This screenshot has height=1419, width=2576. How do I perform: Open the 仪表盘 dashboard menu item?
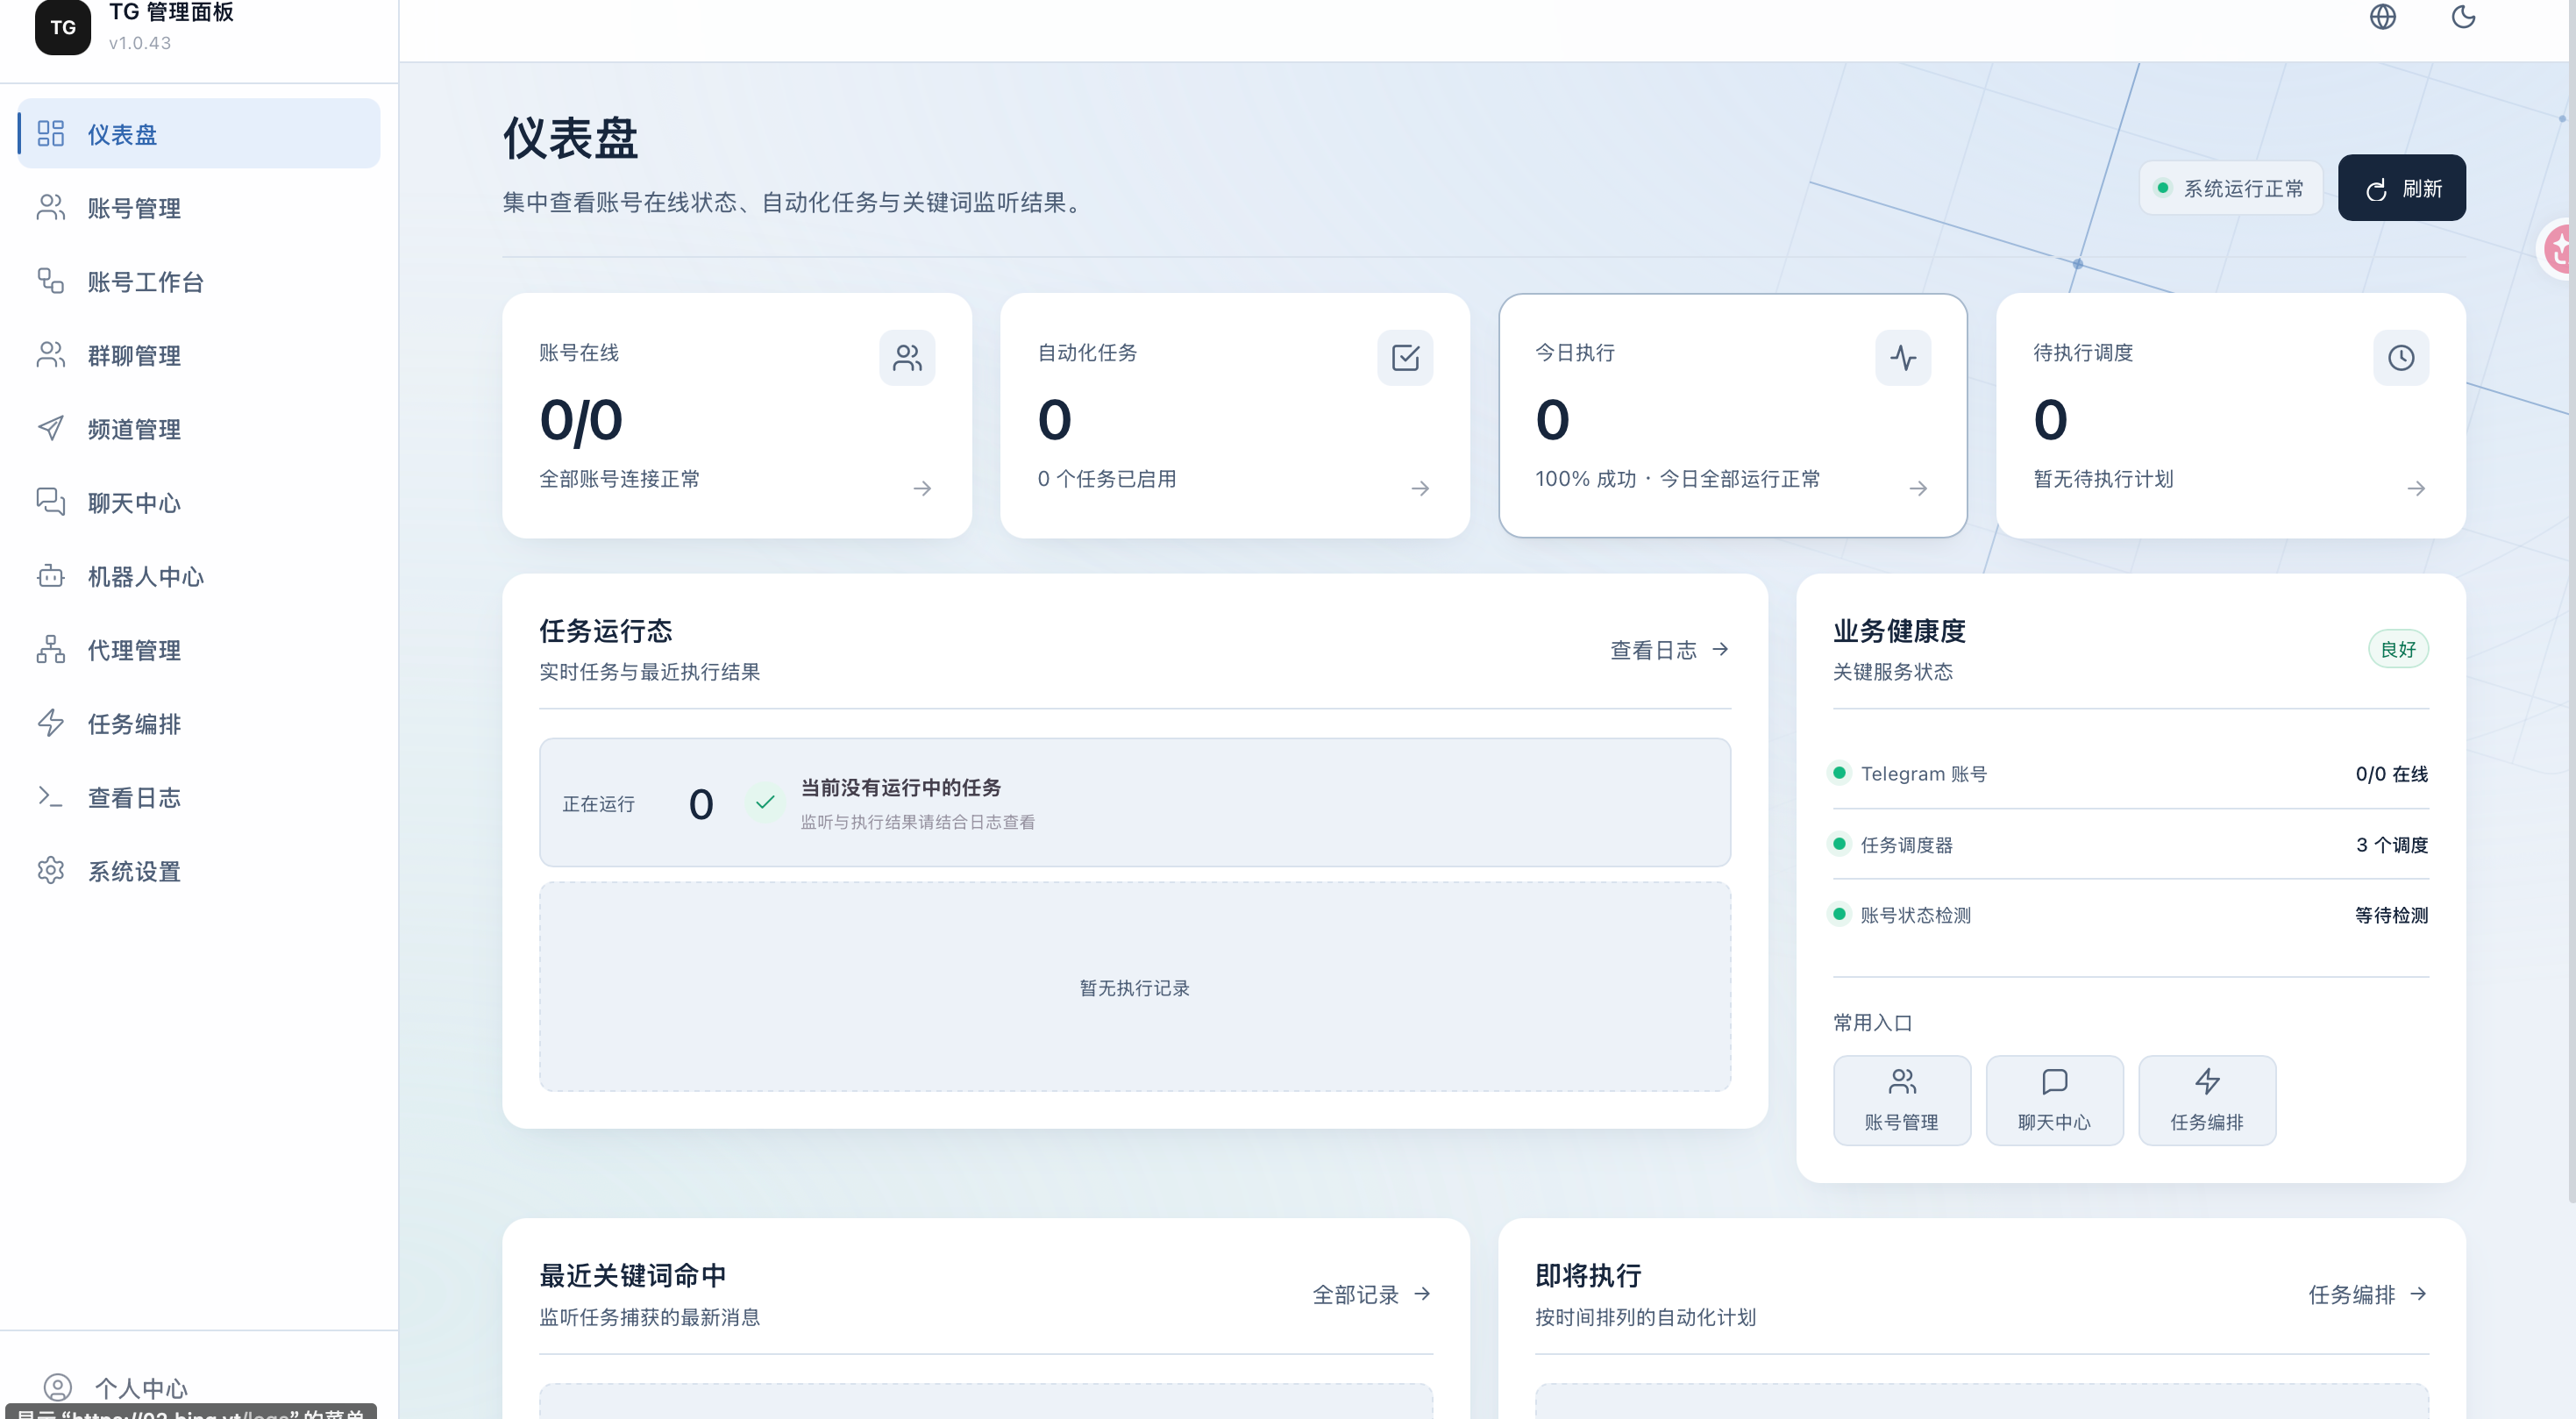[x=199, y=134]
